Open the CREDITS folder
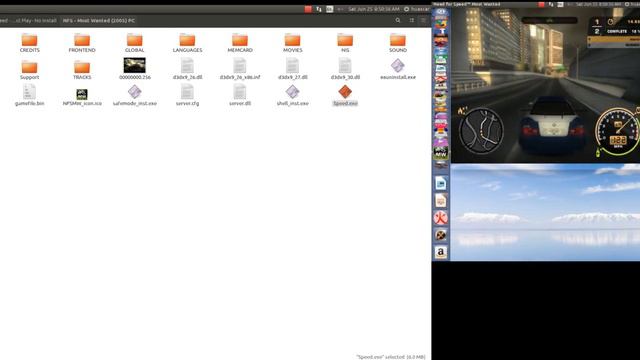 coord(29,43)
